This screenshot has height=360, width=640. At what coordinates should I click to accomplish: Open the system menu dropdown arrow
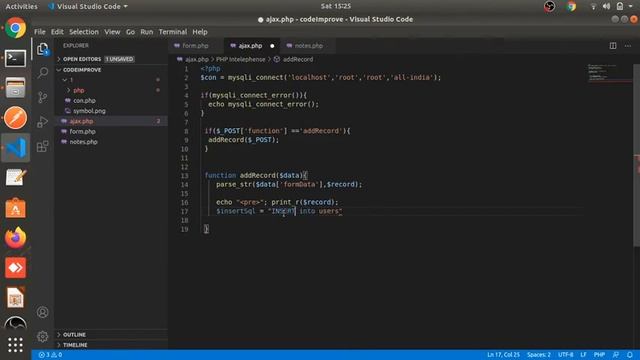click(631, 6)
